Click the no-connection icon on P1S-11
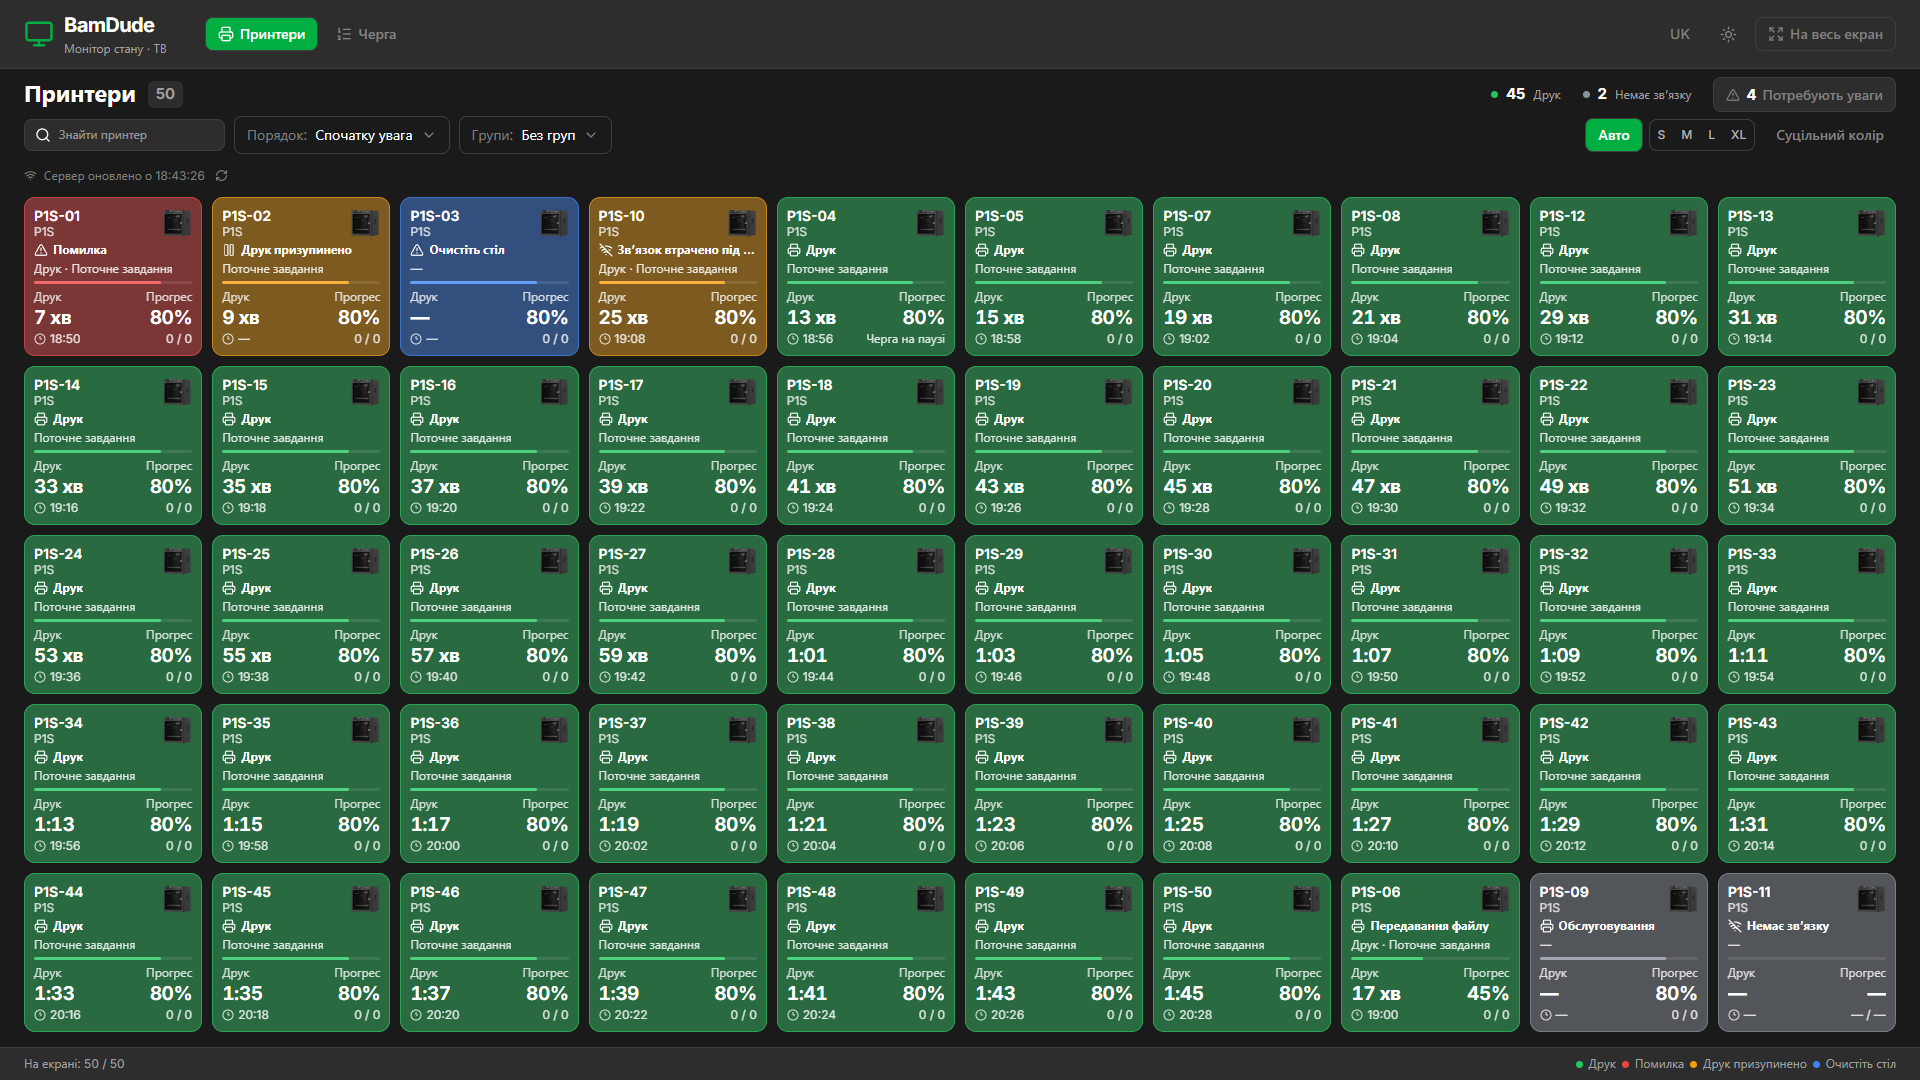 (x=1735, y=926)
